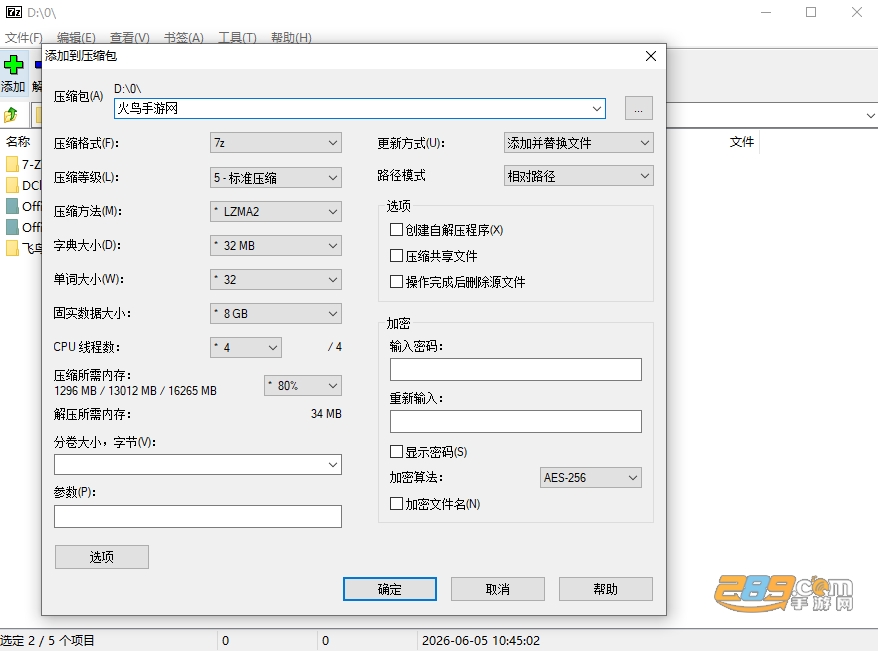Click the green plus Add icon

[x=13, y=65]
